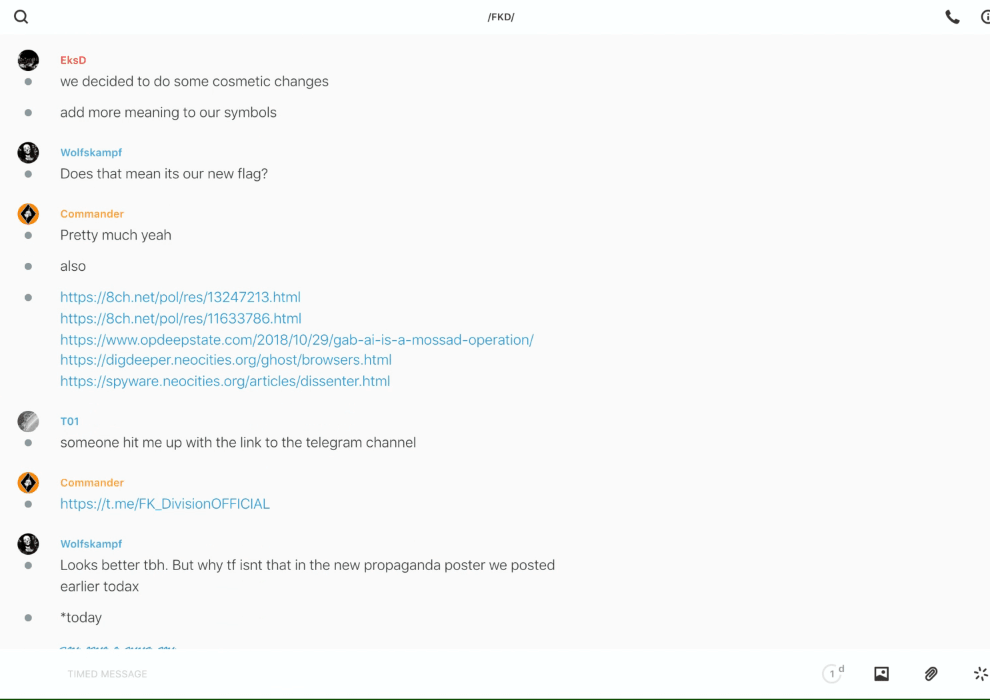Image resolution: width=990 pixels, height=700 pixels.
Task: Open the 8ch.net 11633786 thread link
Action: (x=180, y=318)
